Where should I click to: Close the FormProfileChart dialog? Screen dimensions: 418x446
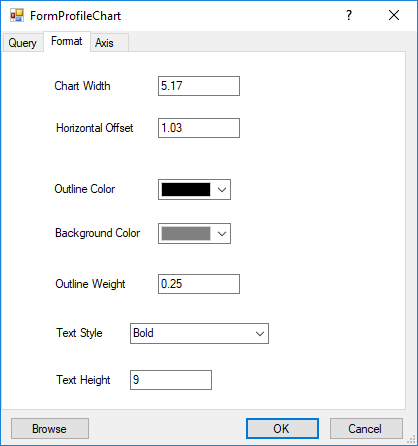394,15
